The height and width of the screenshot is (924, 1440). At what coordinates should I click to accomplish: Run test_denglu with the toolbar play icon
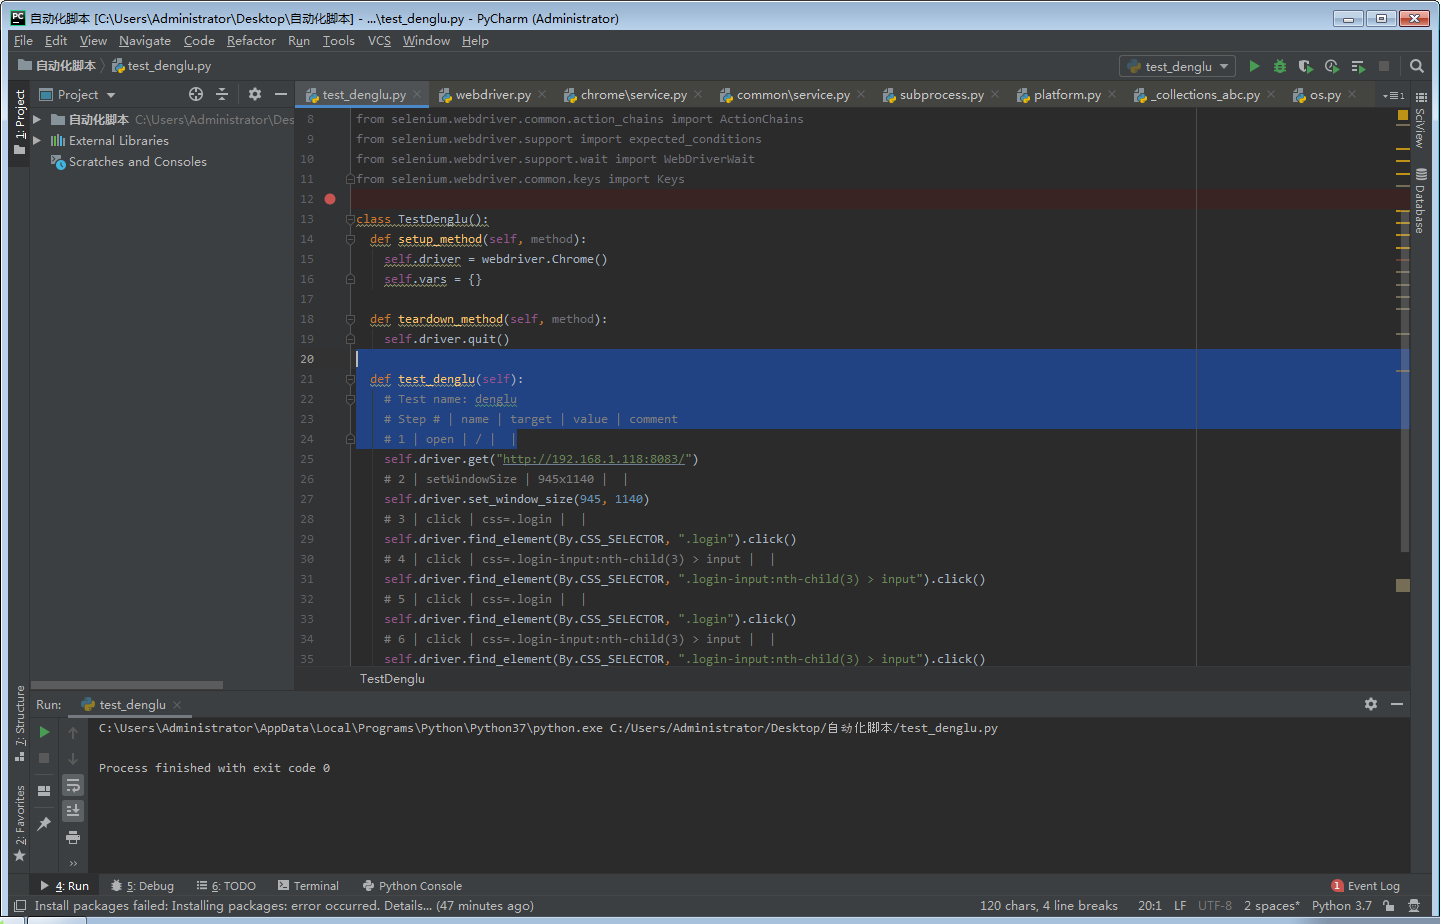point(1254,66)
